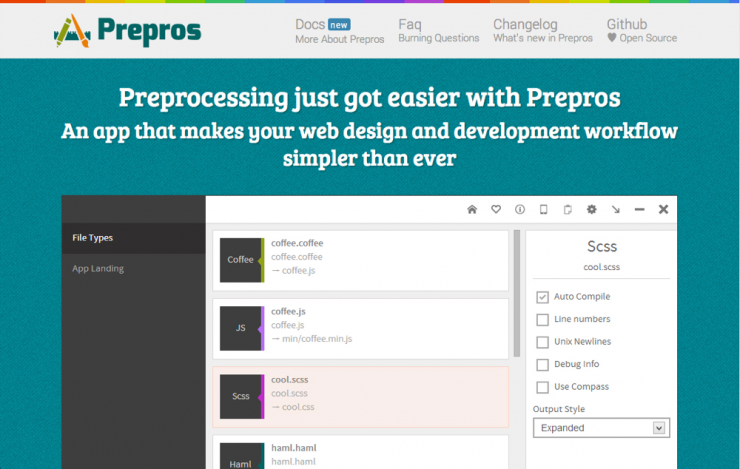Open the Github navigation link

point(627,24)
